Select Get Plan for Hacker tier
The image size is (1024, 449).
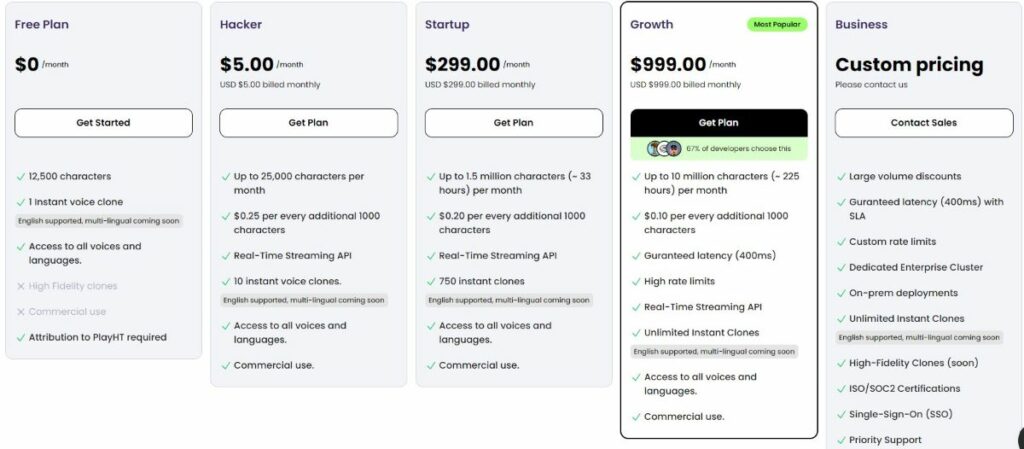point(308,123)
